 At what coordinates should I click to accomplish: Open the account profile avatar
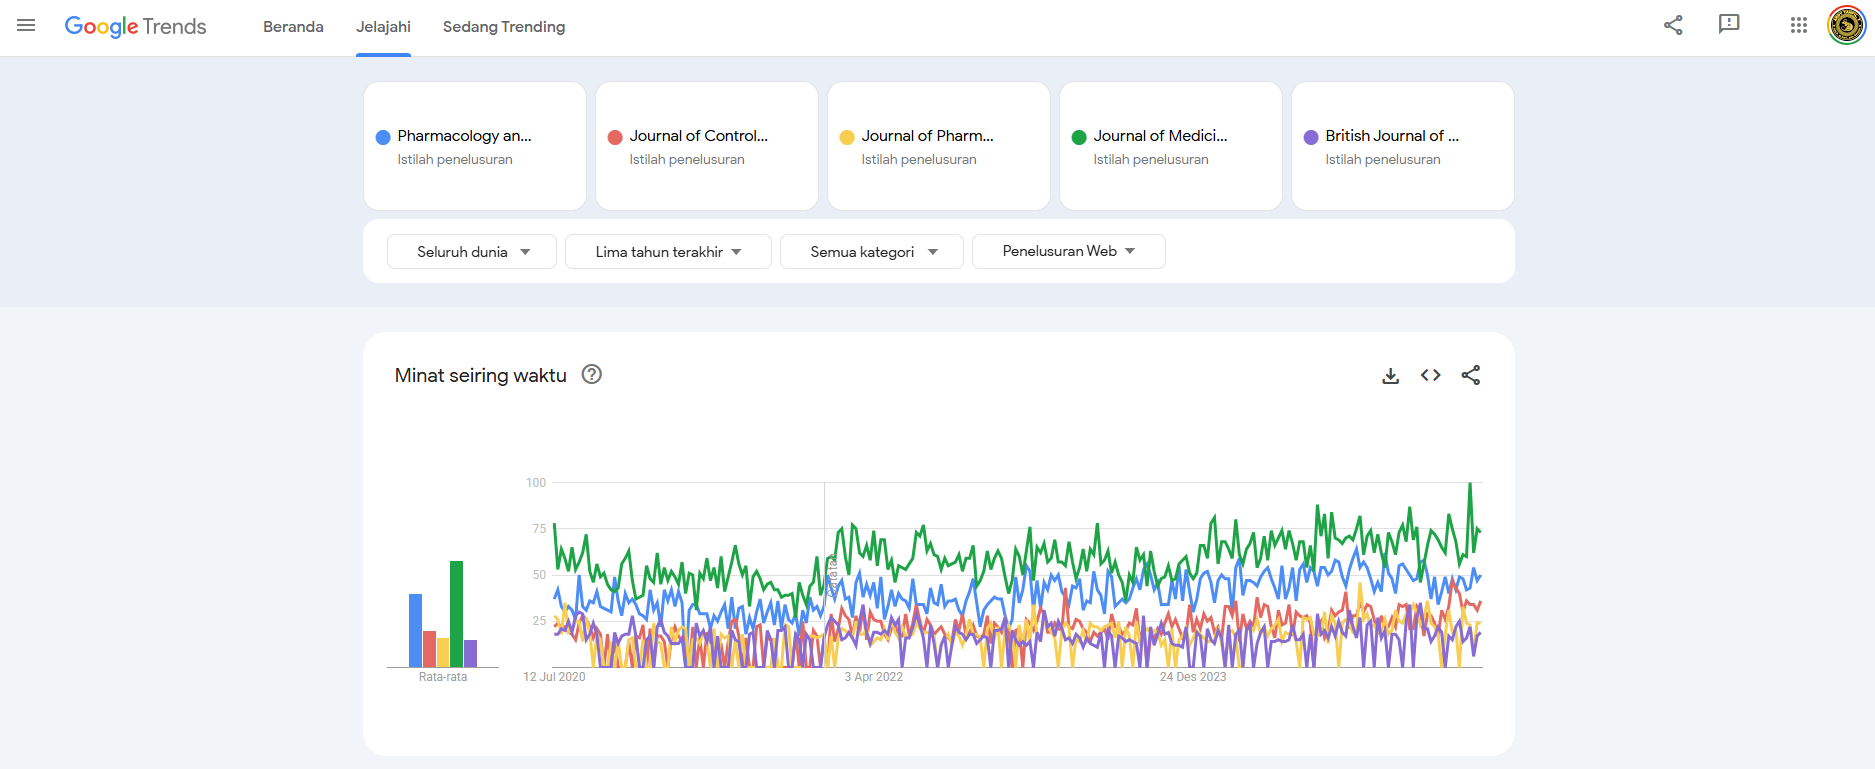pos(1846,26)
